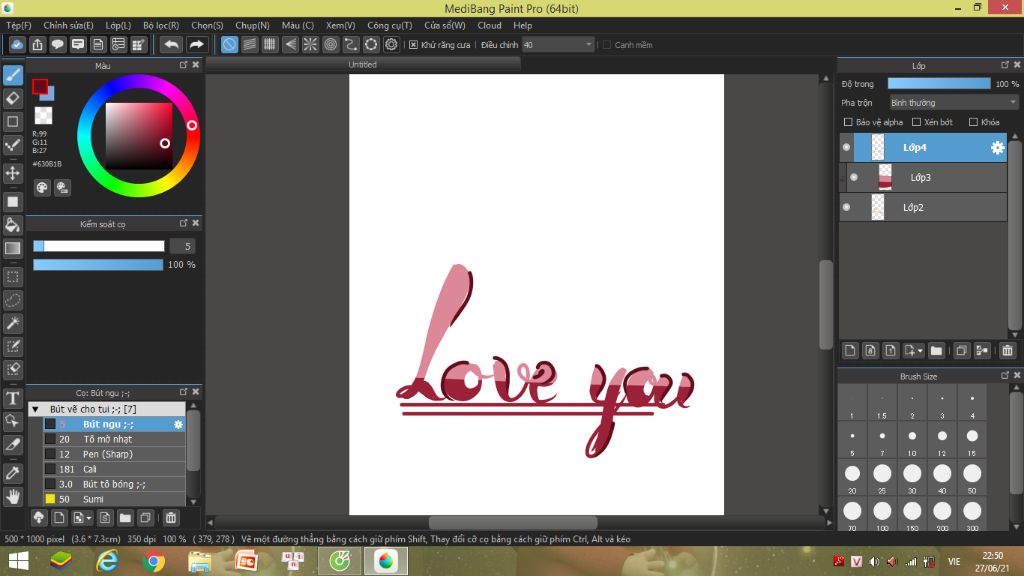Open the Pha trộn blend mode dropdown
Viewport: 1024px width, 576px height.
tap(953, 103)
